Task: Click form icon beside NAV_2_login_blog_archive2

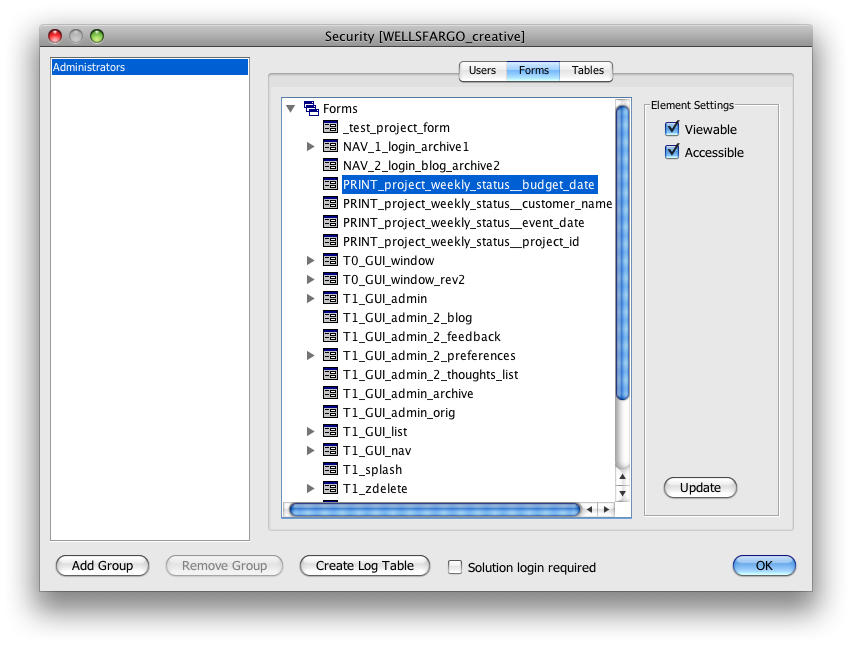Action: [x=330, y=165]
